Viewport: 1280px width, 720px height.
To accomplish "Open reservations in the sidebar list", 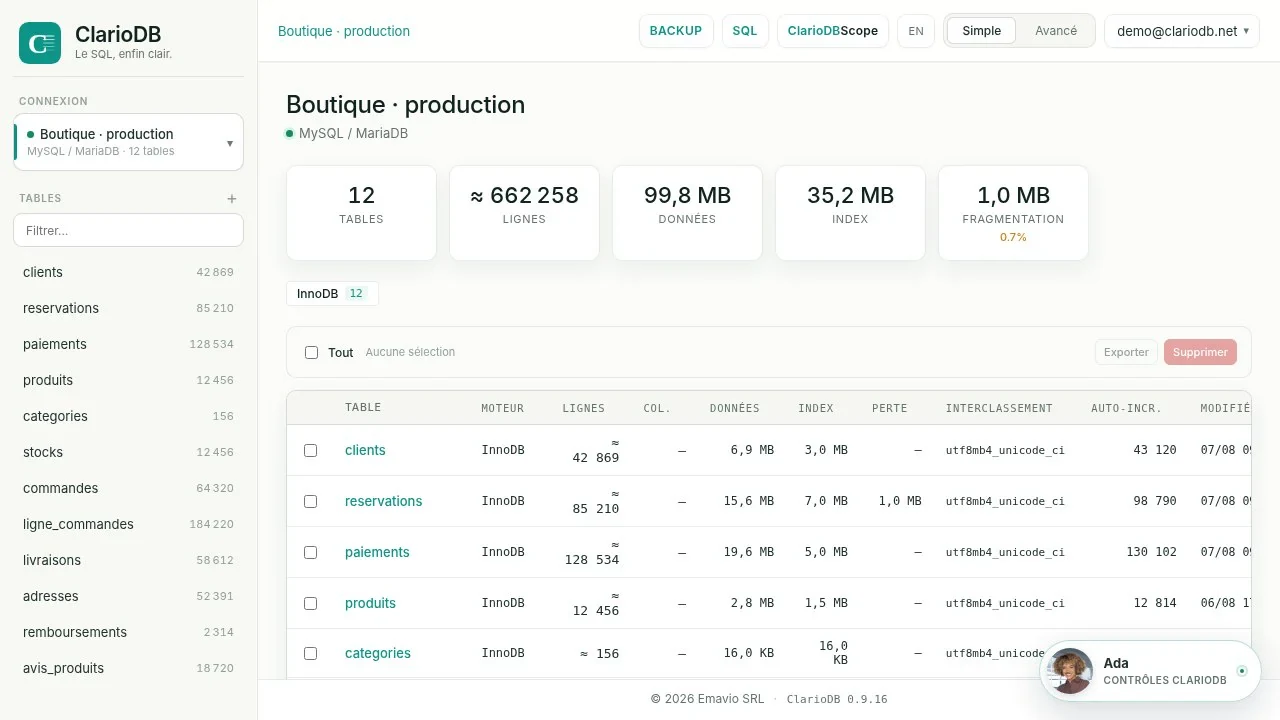I will click(128, 308).
